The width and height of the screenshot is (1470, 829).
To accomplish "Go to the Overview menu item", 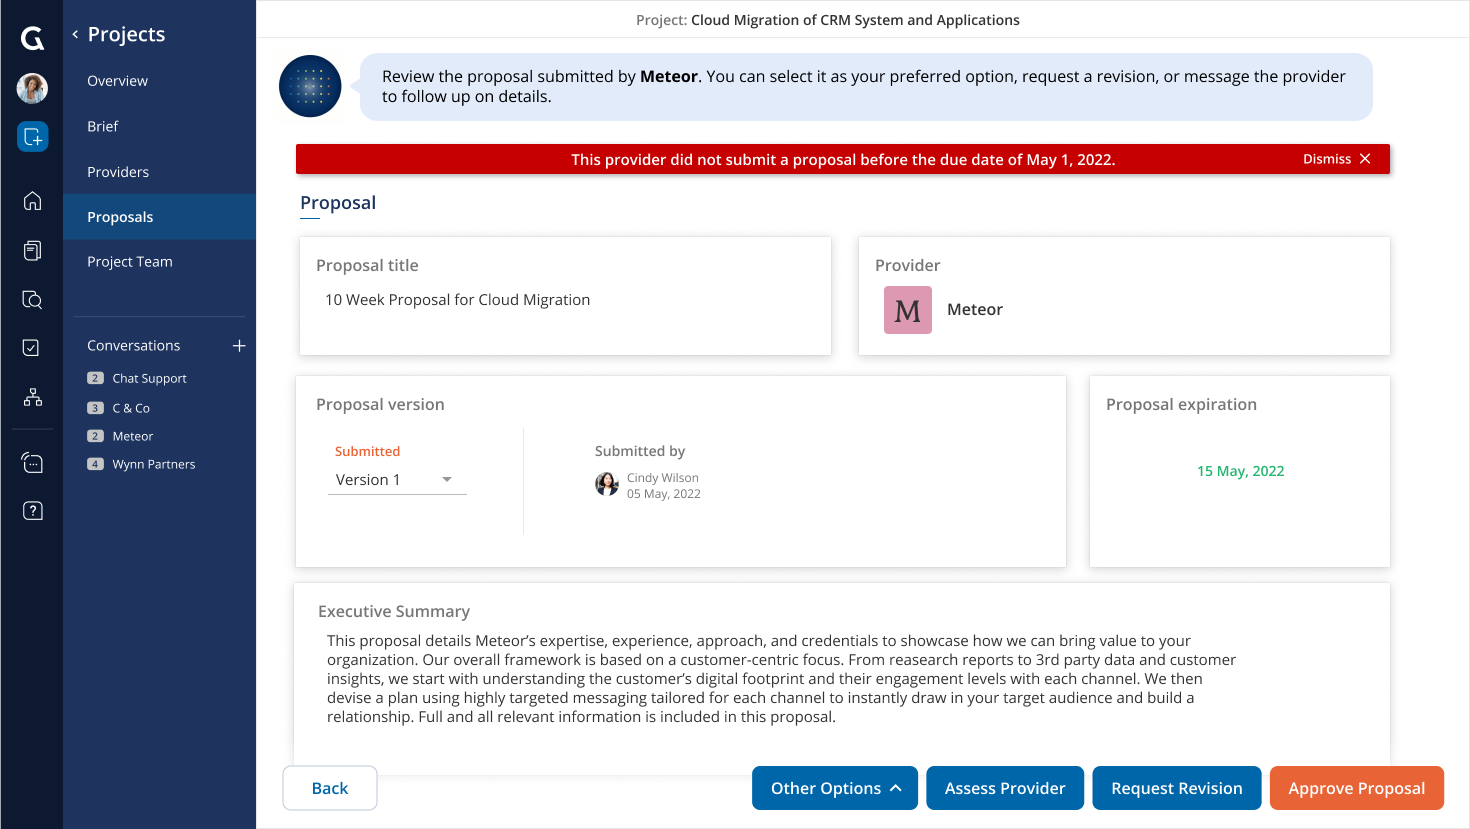I will pos(117,81).
